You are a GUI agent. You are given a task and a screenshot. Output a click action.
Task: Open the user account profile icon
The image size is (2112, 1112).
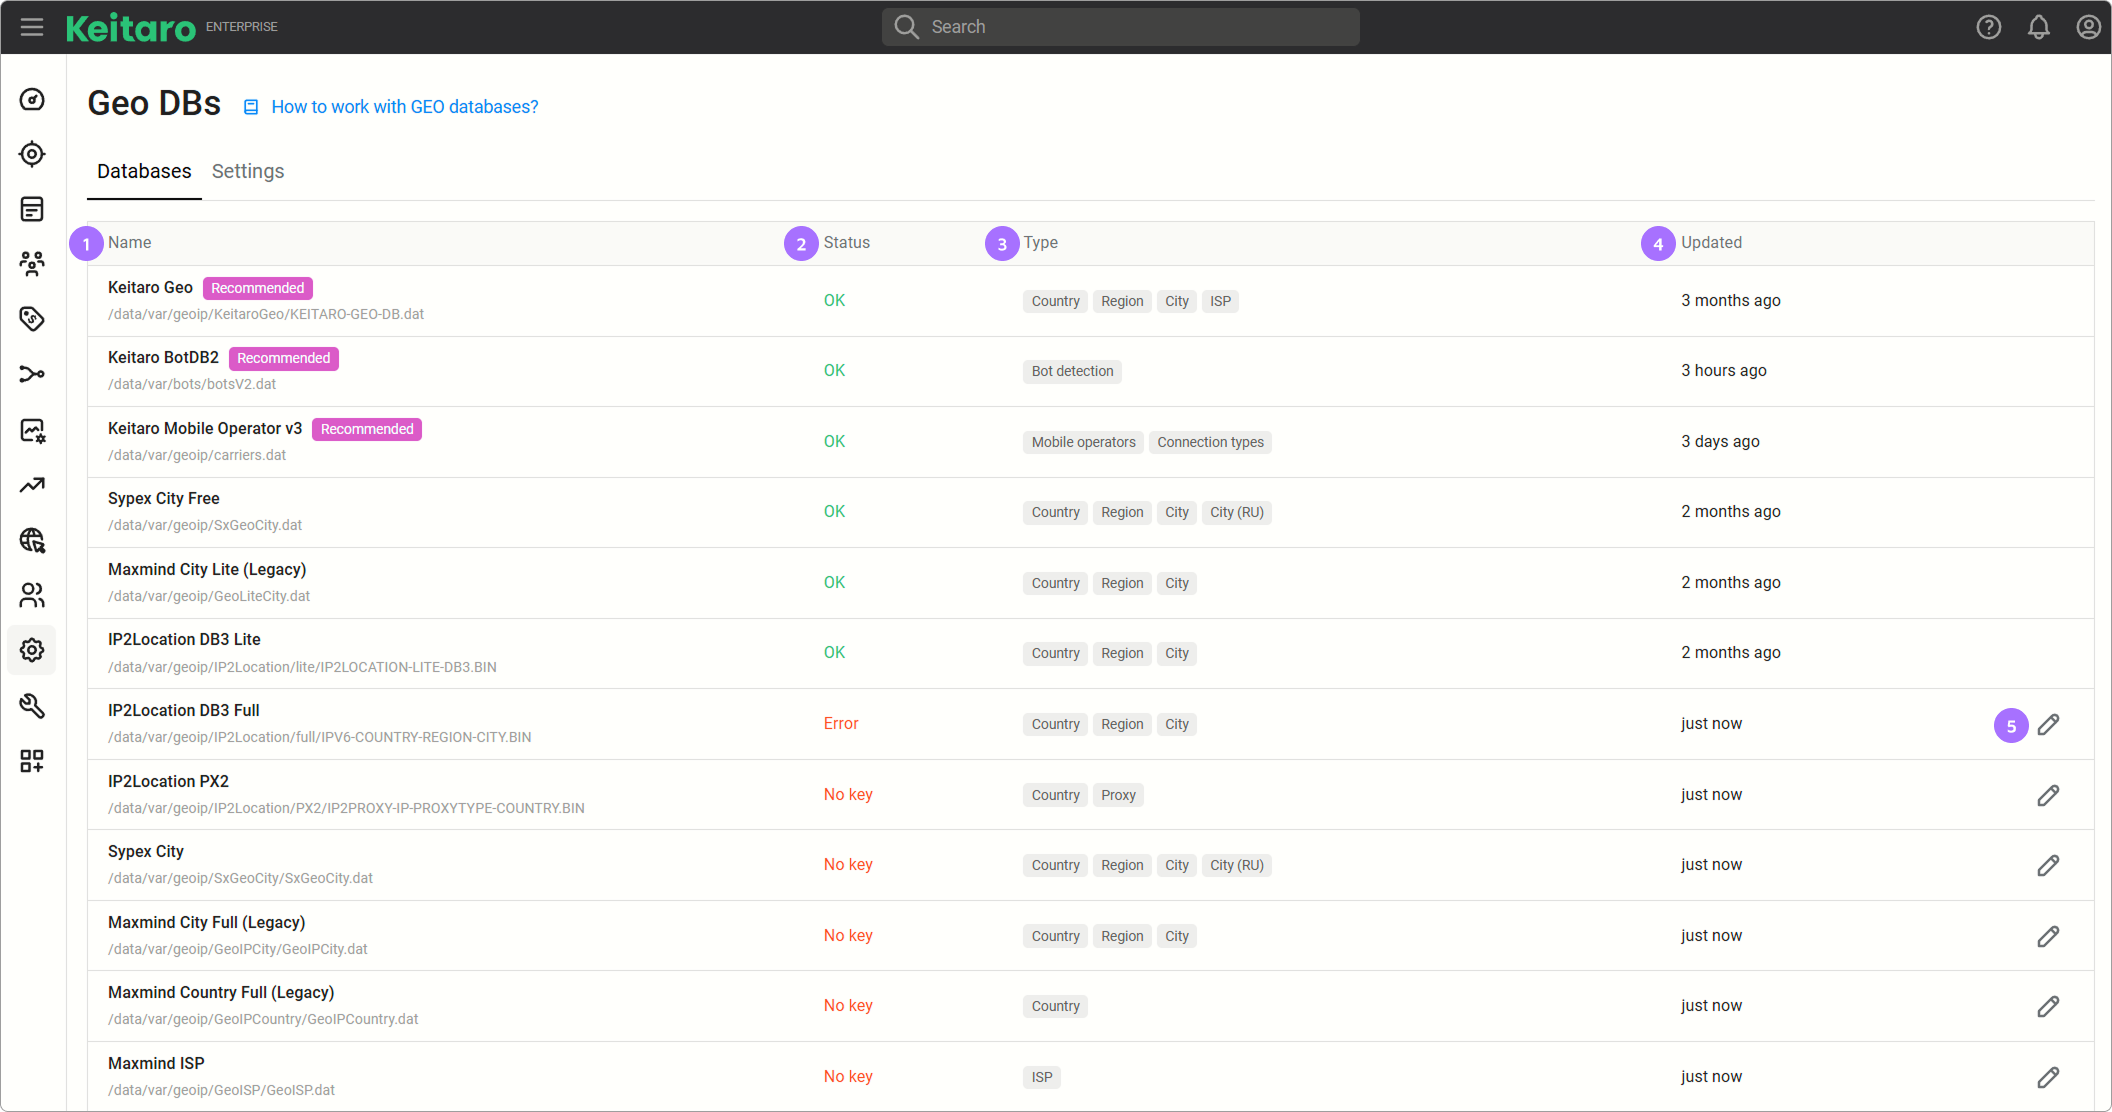2088,27
